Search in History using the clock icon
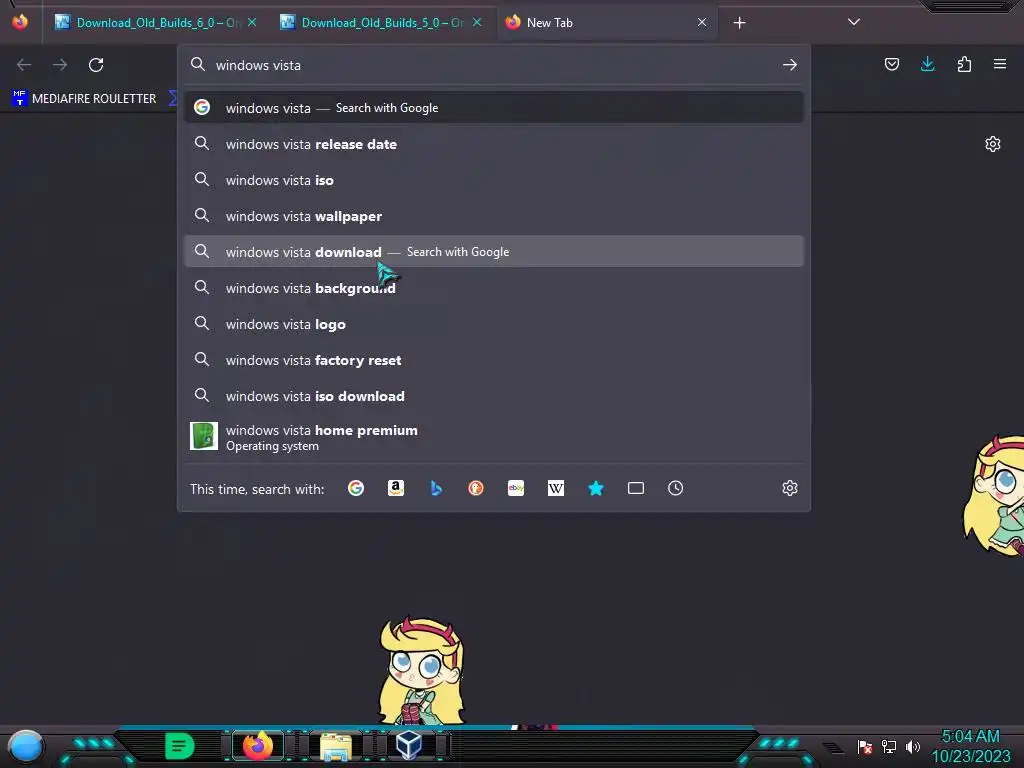 [675, 488]
